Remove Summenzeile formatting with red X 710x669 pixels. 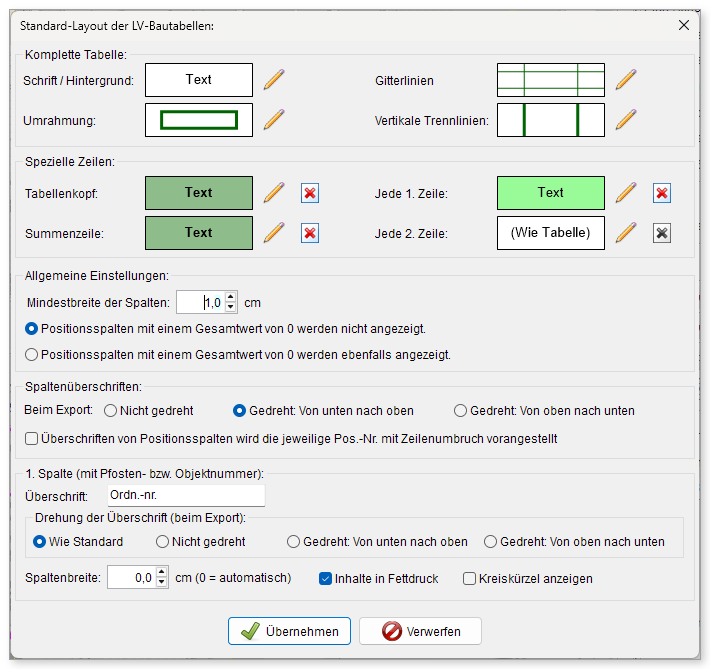(x=310, y=233)
